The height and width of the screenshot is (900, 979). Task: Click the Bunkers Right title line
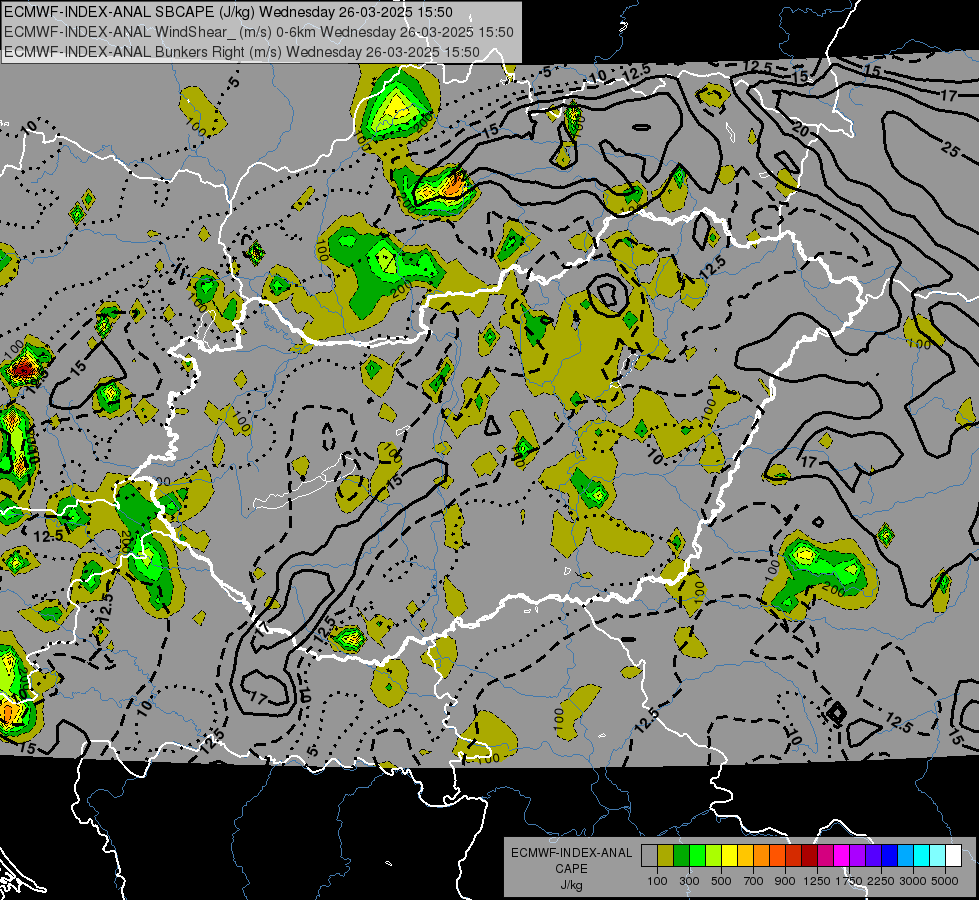(242, 52)
